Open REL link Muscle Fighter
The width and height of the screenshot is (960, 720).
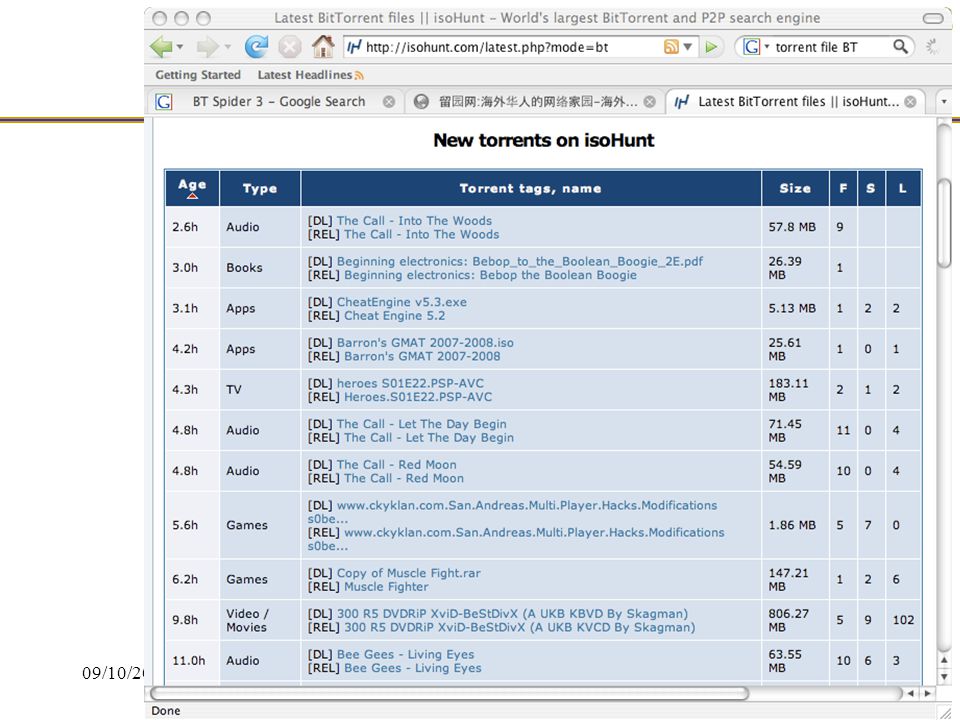click(386, 587)
